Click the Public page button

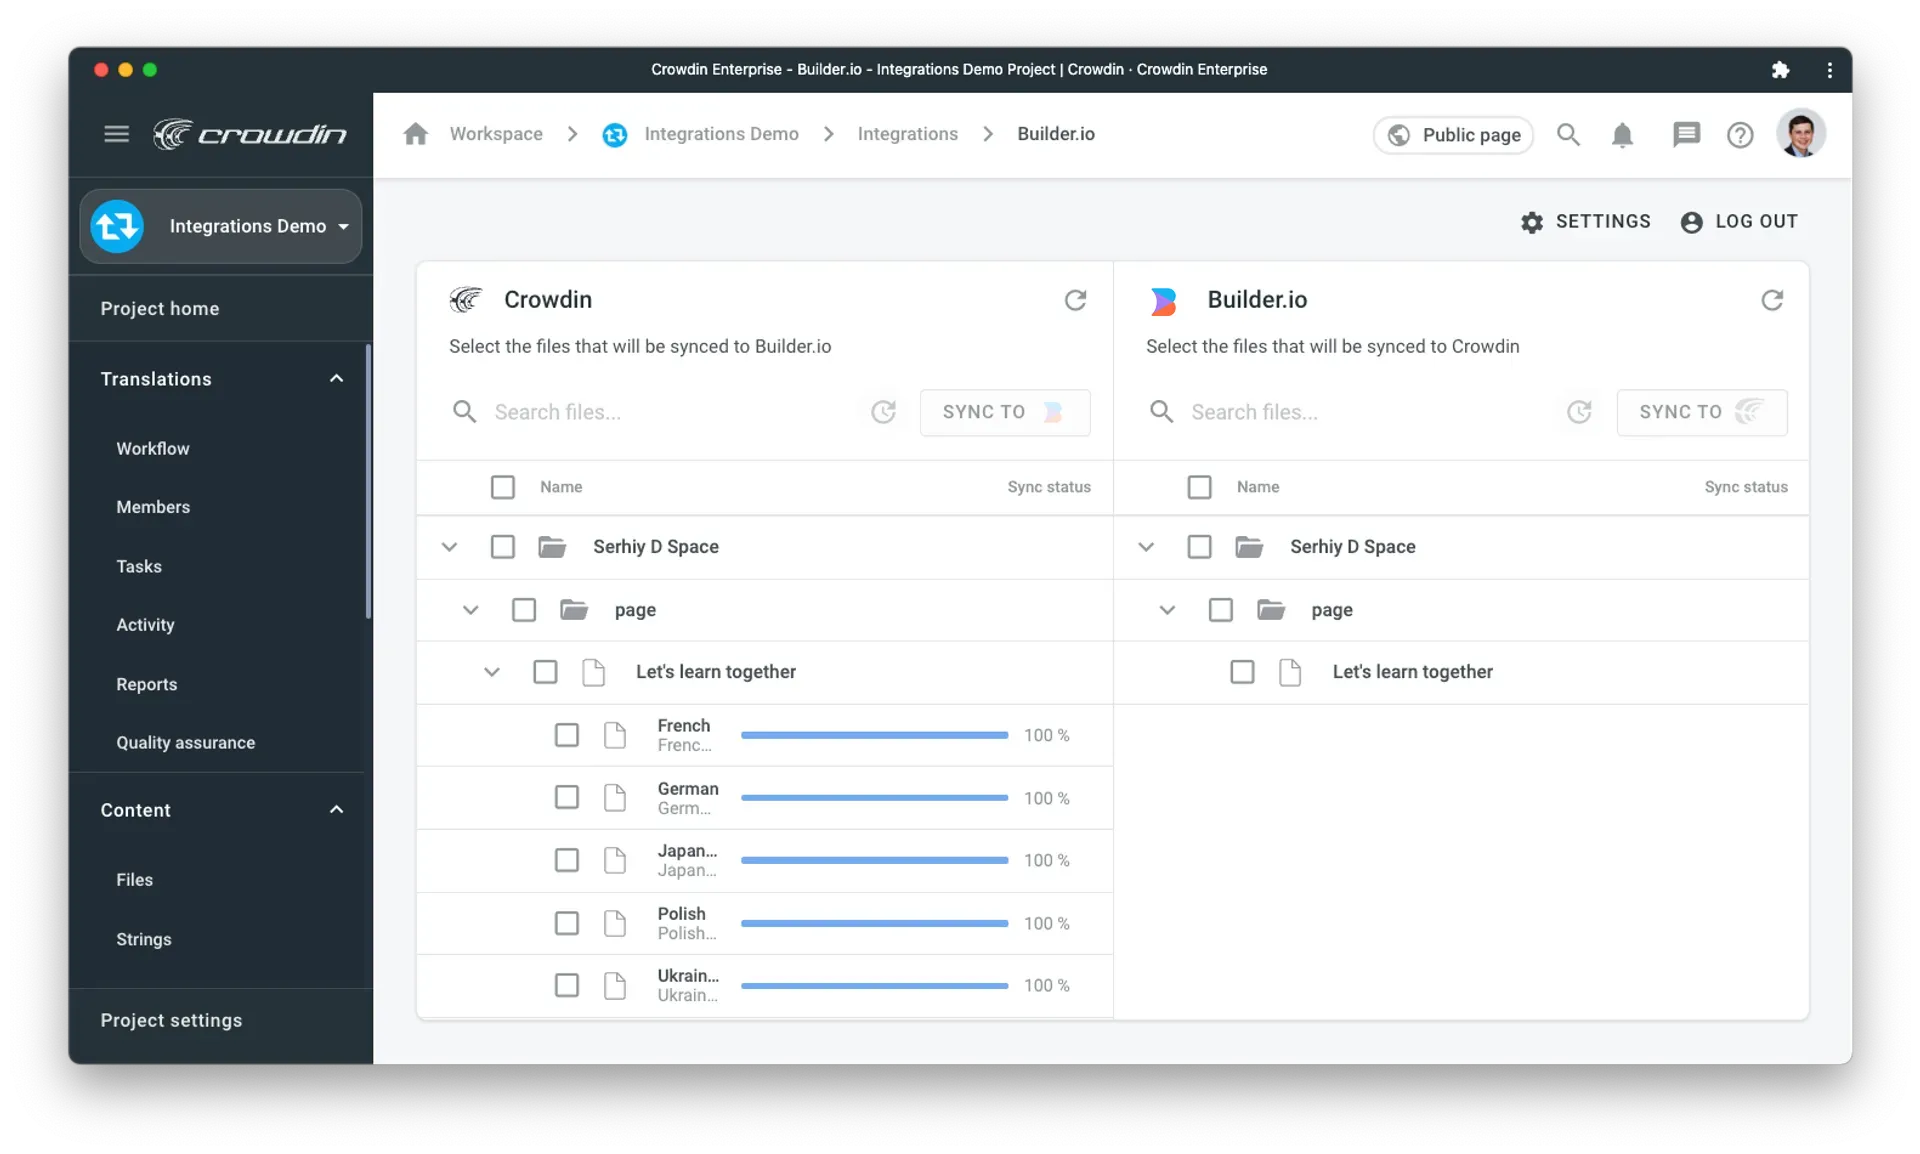coord(1453,135)
